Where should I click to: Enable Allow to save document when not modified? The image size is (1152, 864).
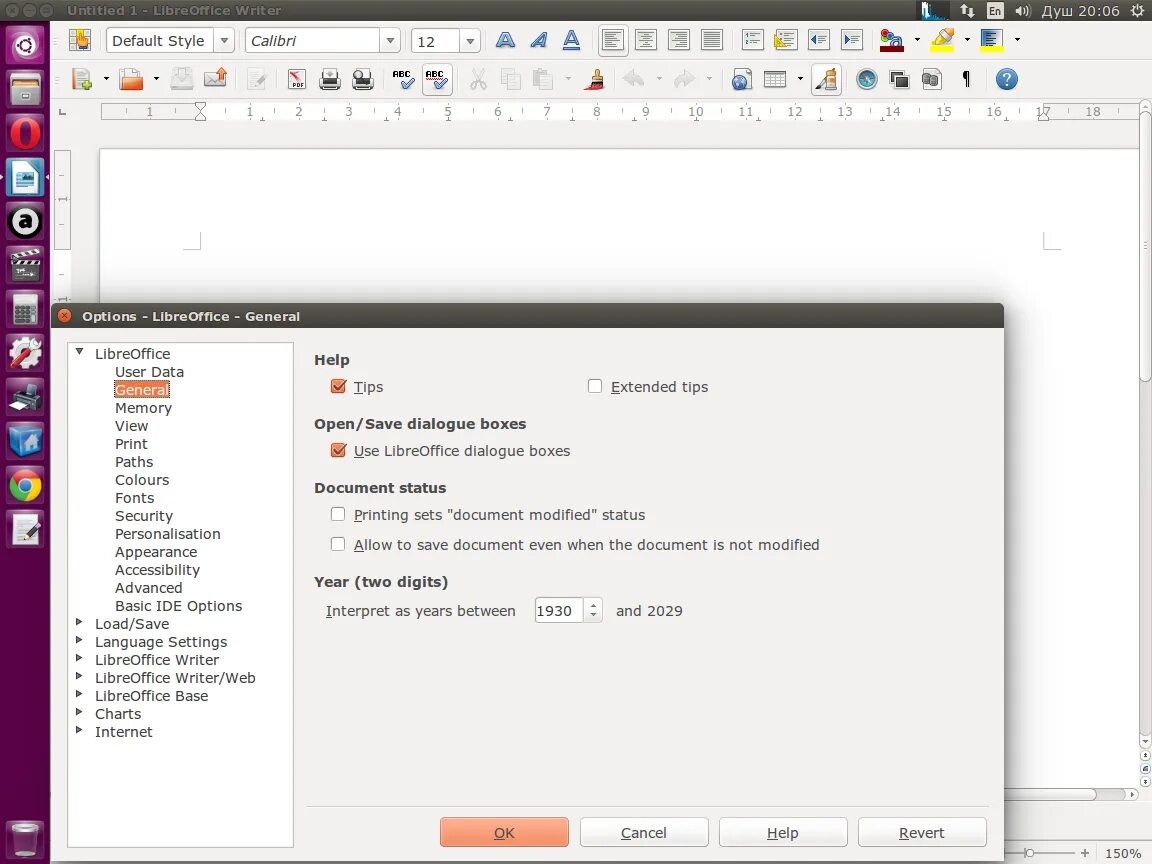pyautogui.click(x=338, y=544)
